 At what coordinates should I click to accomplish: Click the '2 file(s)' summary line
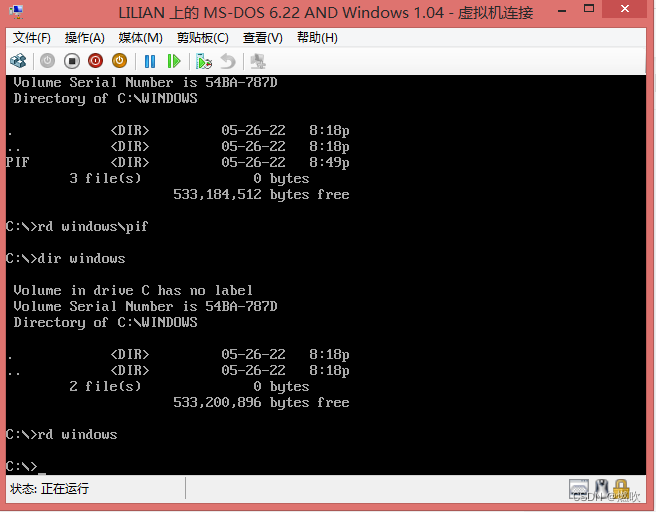(189, 387)
